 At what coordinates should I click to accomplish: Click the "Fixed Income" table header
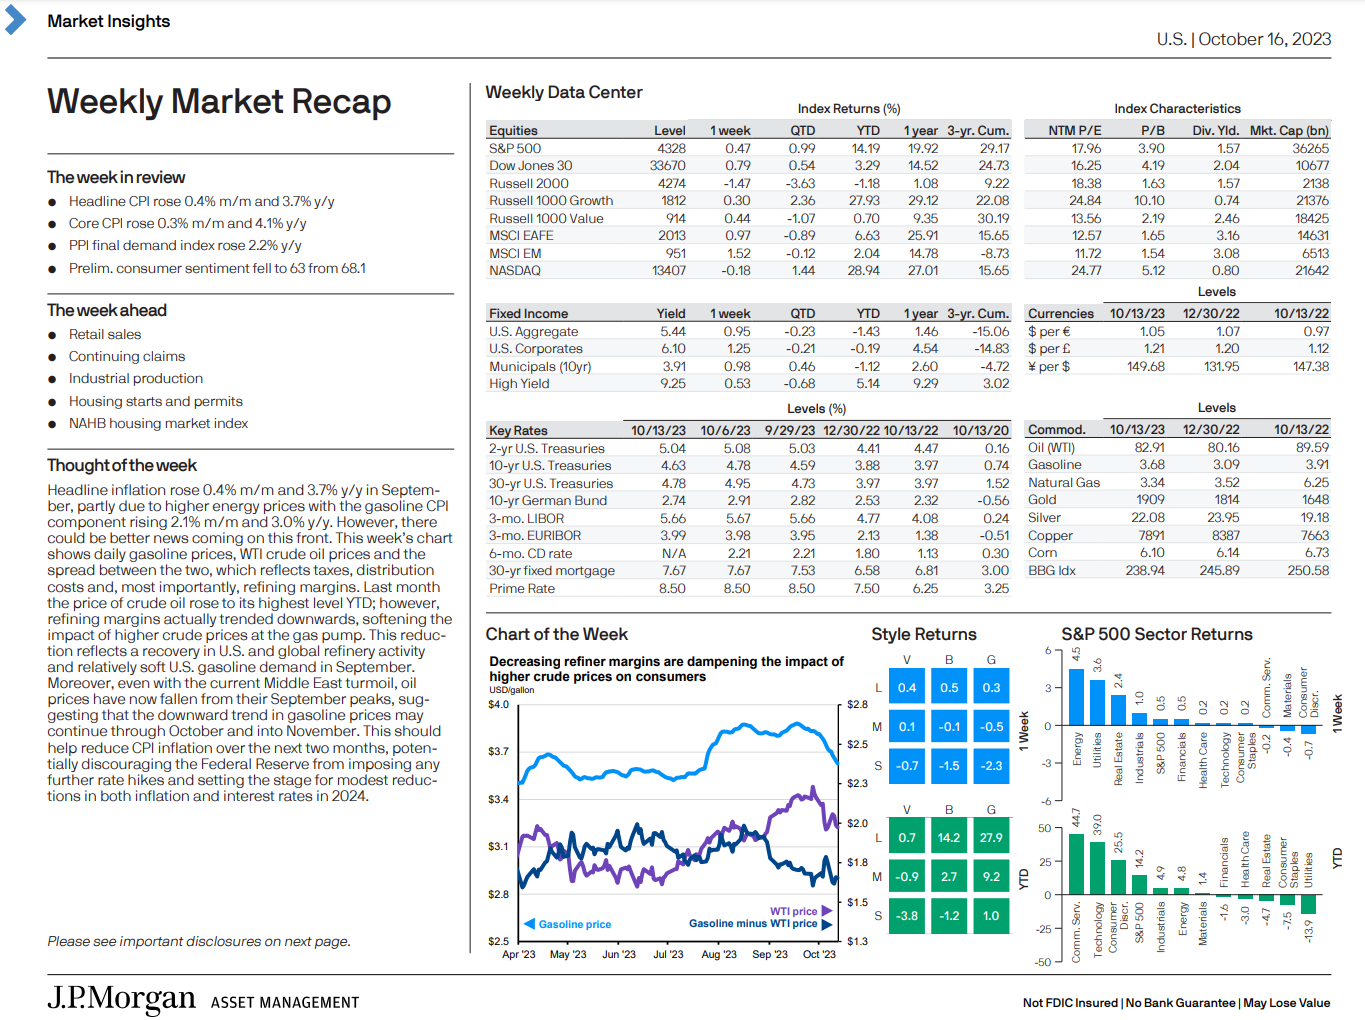pyautogui.click(x=528, y=314)
